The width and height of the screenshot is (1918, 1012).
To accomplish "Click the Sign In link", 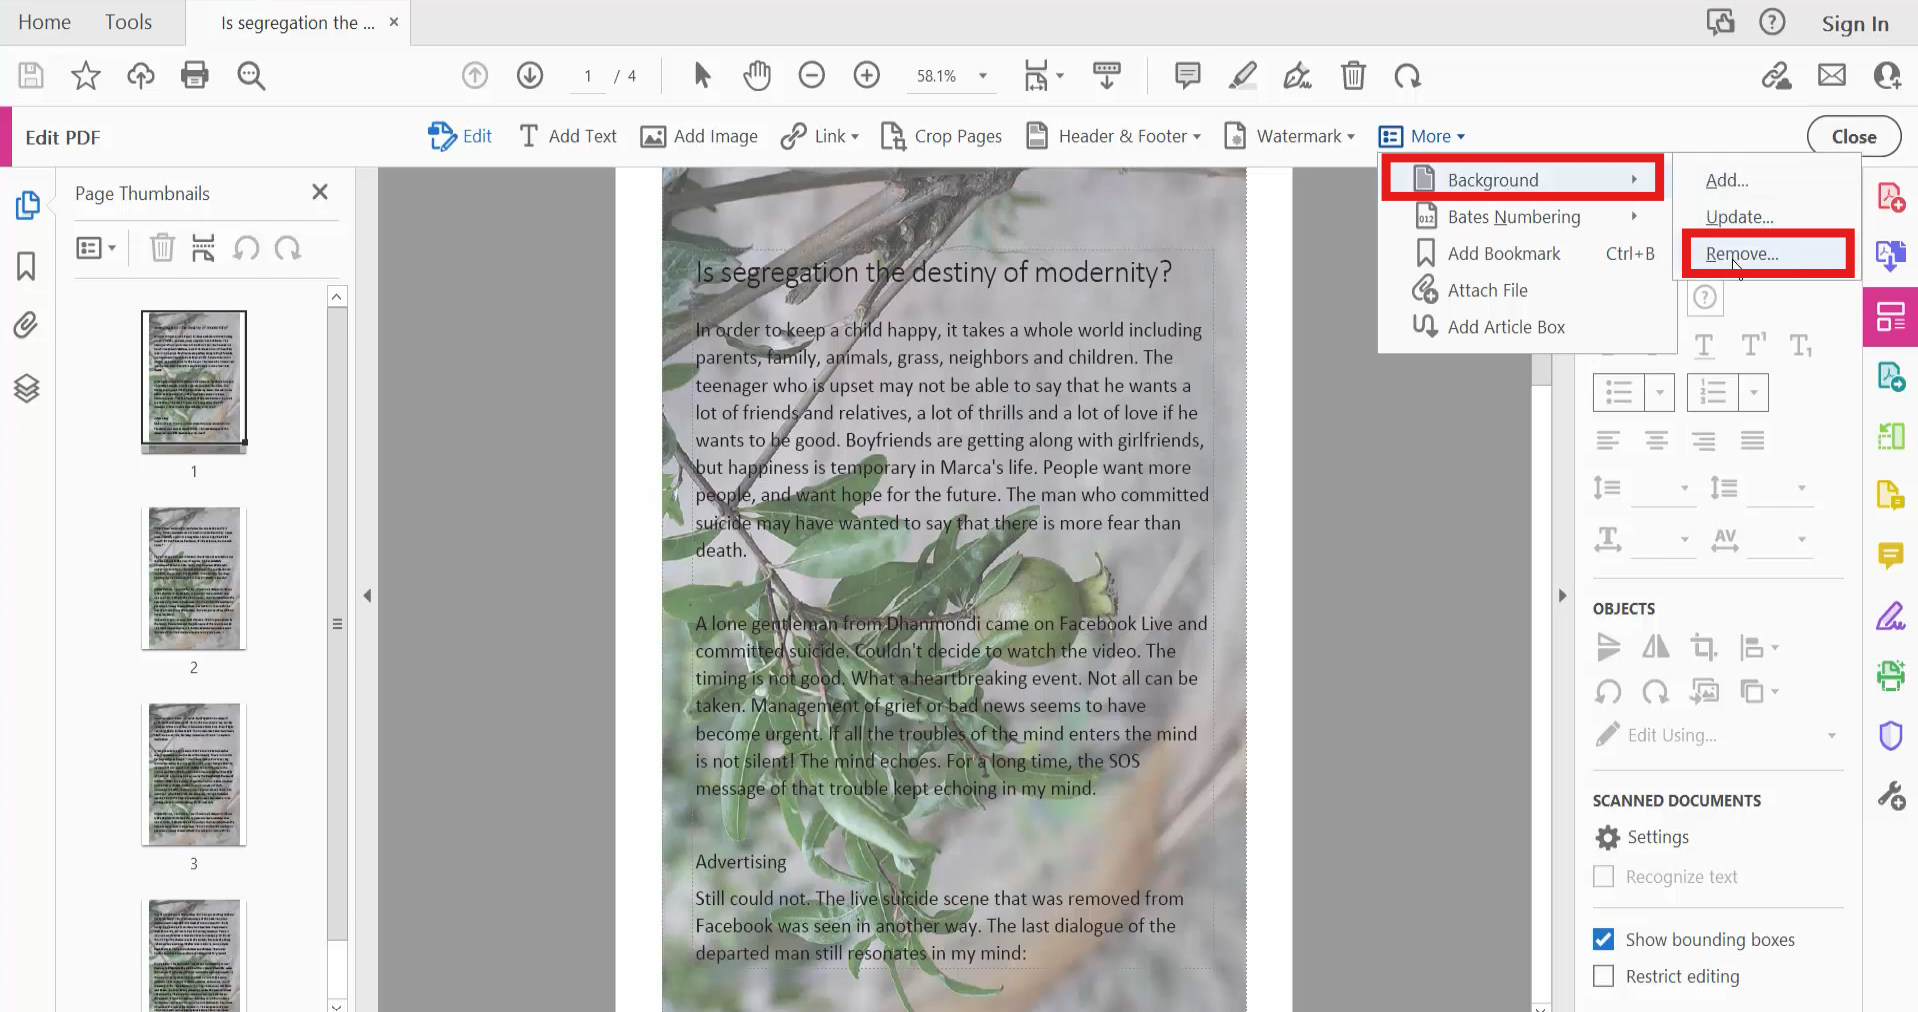I will (x=1853, y=23).
